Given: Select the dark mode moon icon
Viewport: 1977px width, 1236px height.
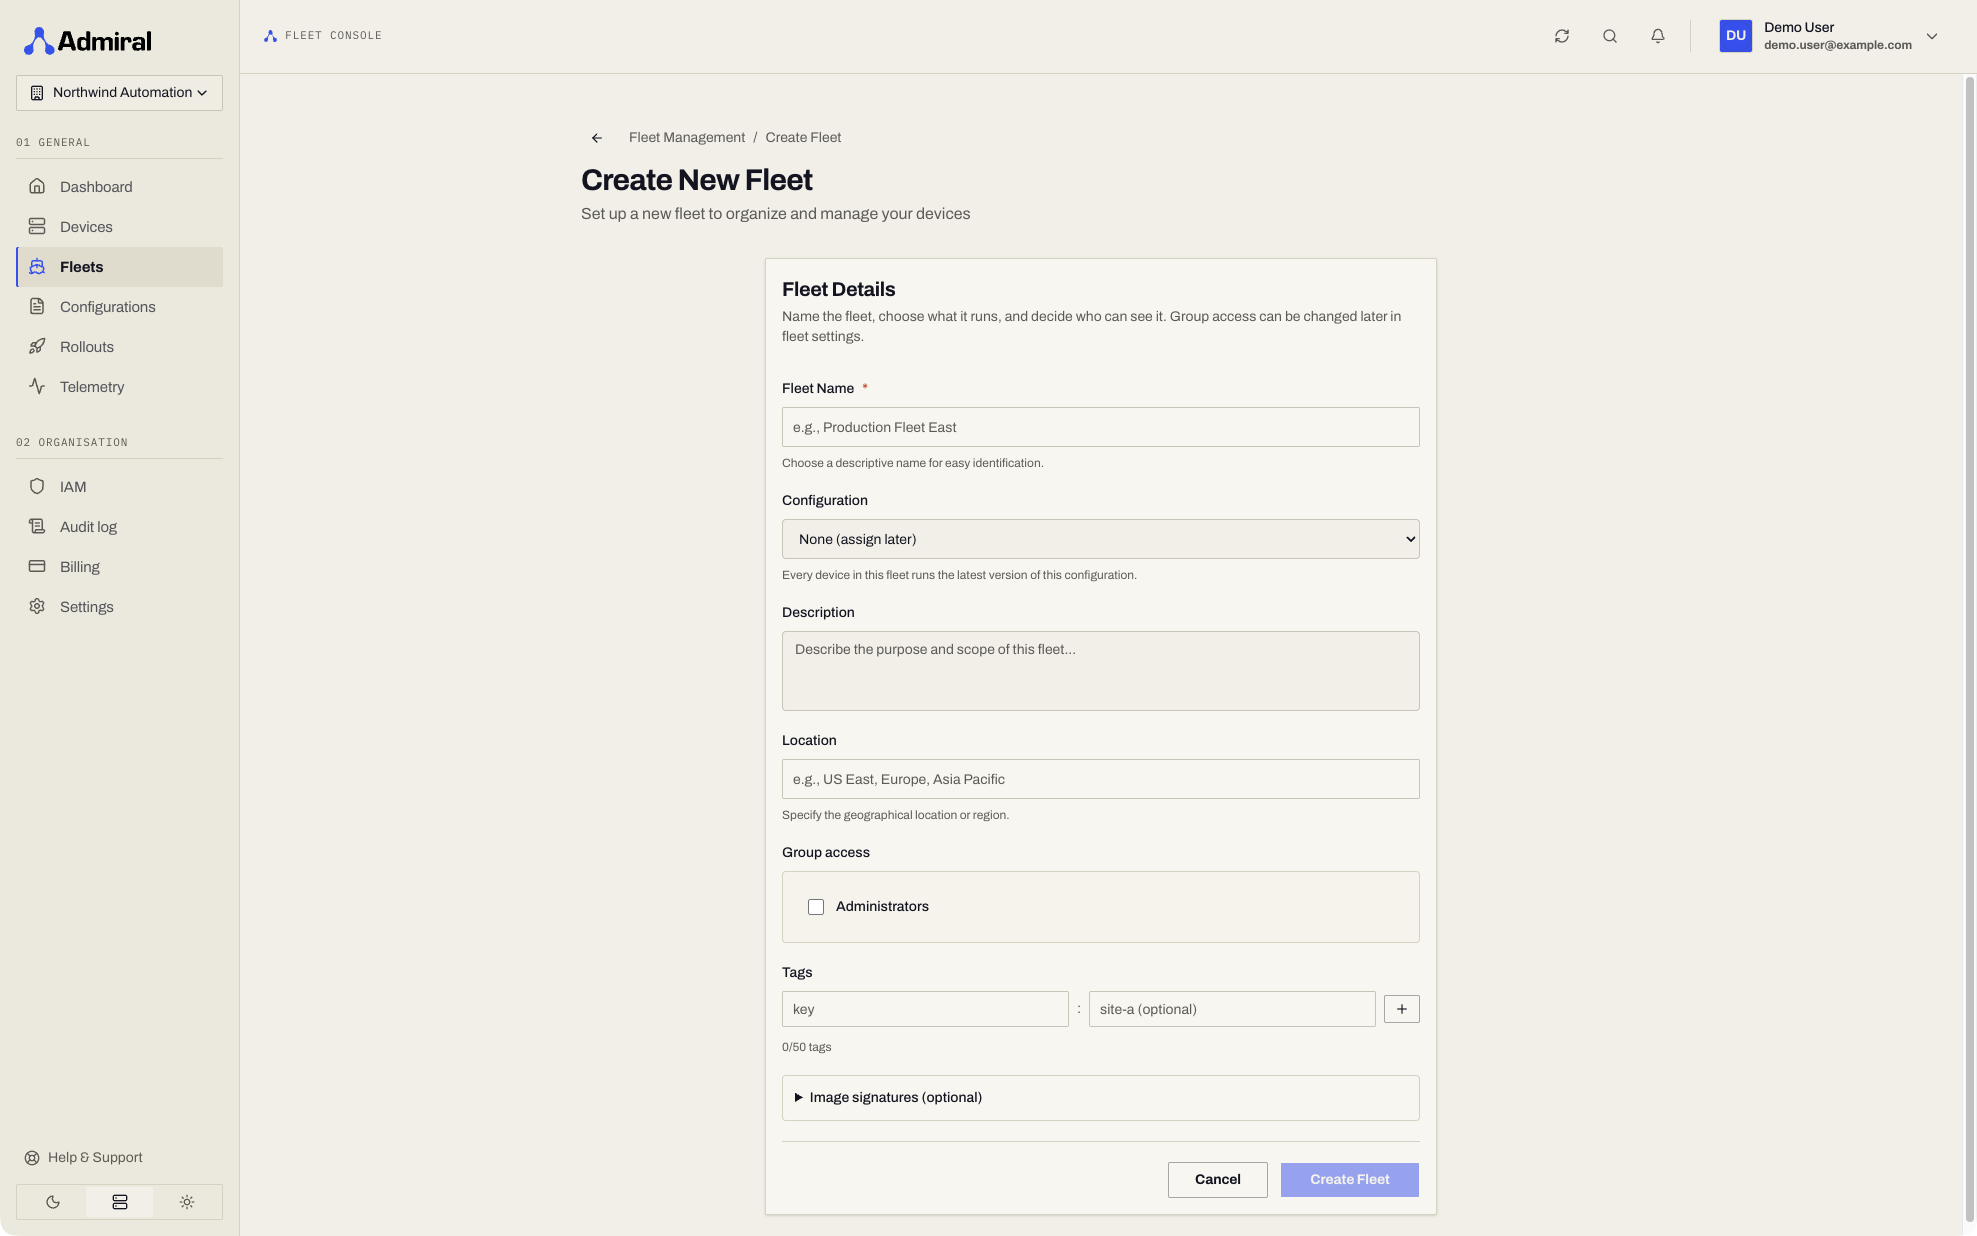Looking at the screenshot, I should point(53,1202).
